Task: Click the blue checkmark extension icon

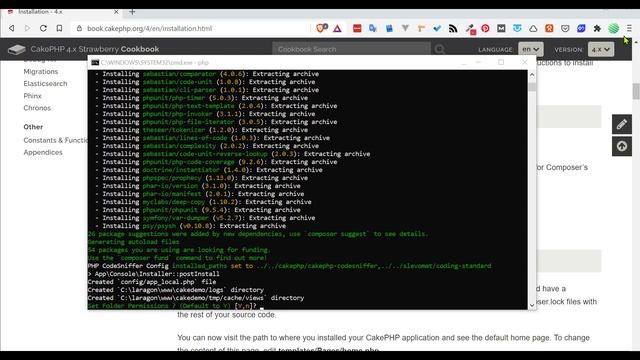Action: [x=437, y=28]
